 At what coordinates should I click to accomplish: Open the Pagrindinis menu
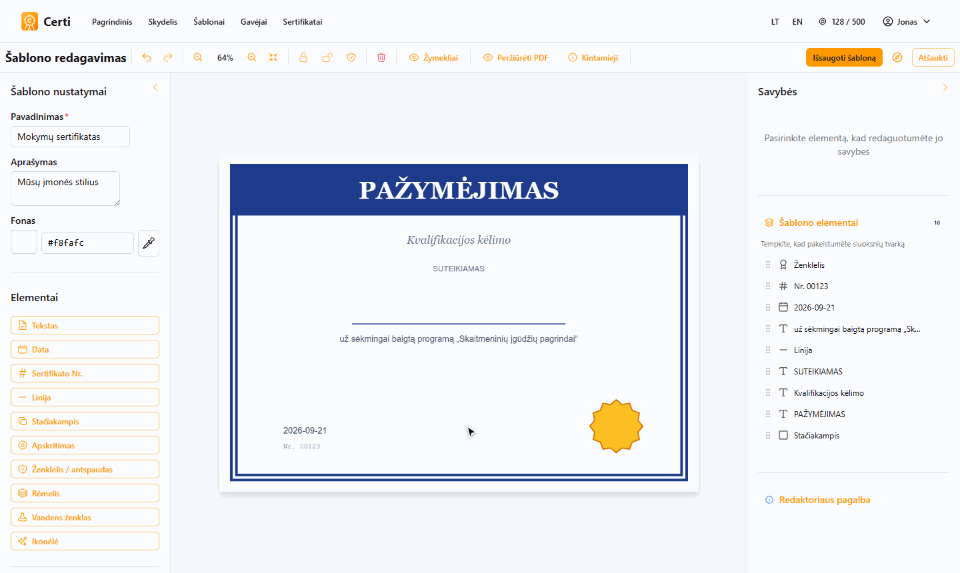[112, 21]
